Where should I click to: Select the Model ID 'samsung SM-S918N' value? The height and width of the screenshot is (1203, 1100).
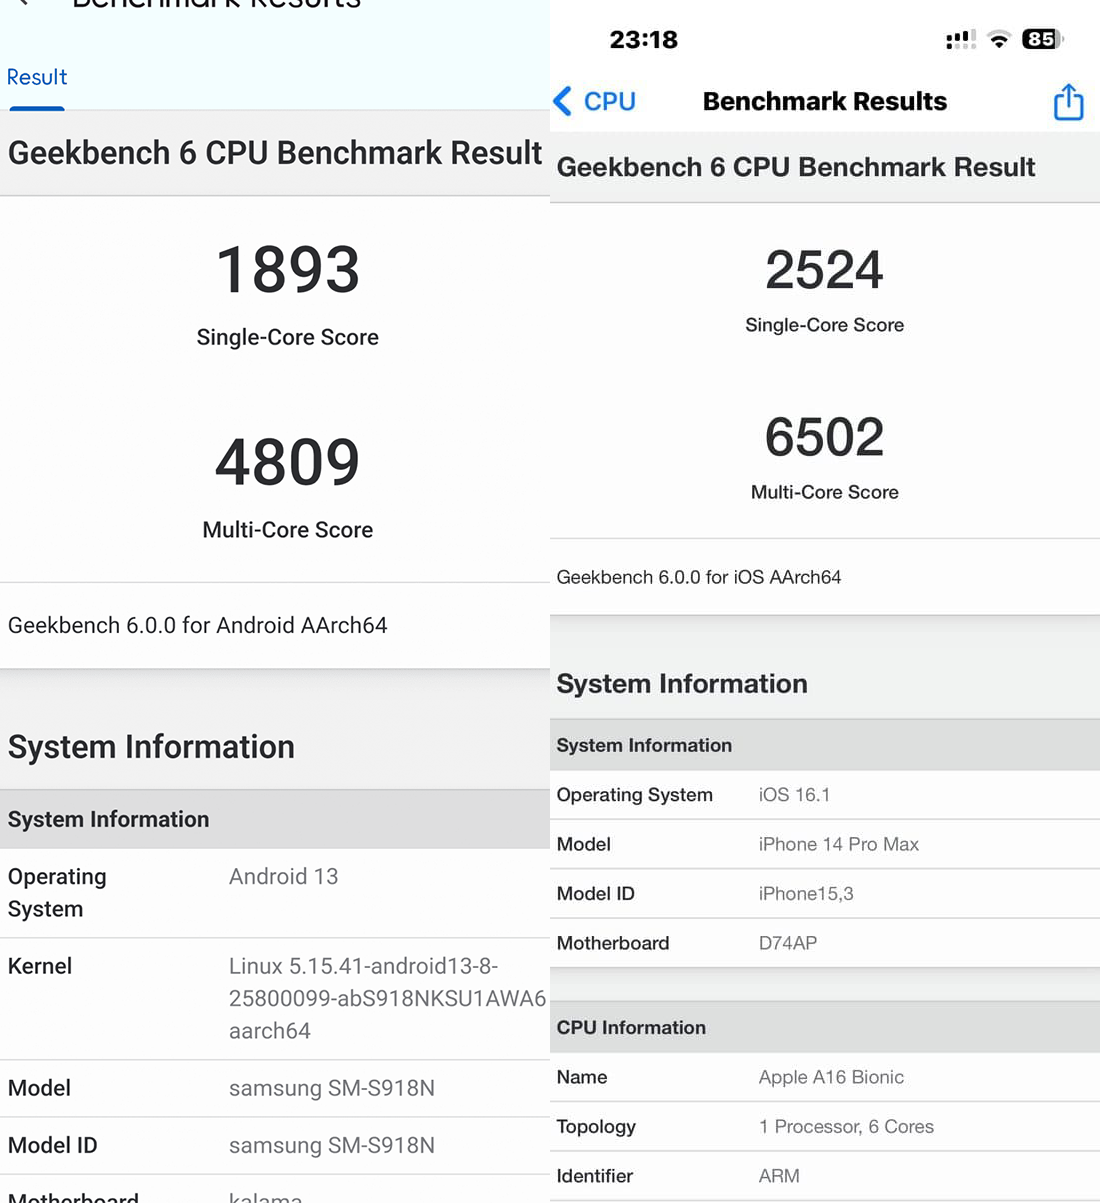[x=332, y=1145]
